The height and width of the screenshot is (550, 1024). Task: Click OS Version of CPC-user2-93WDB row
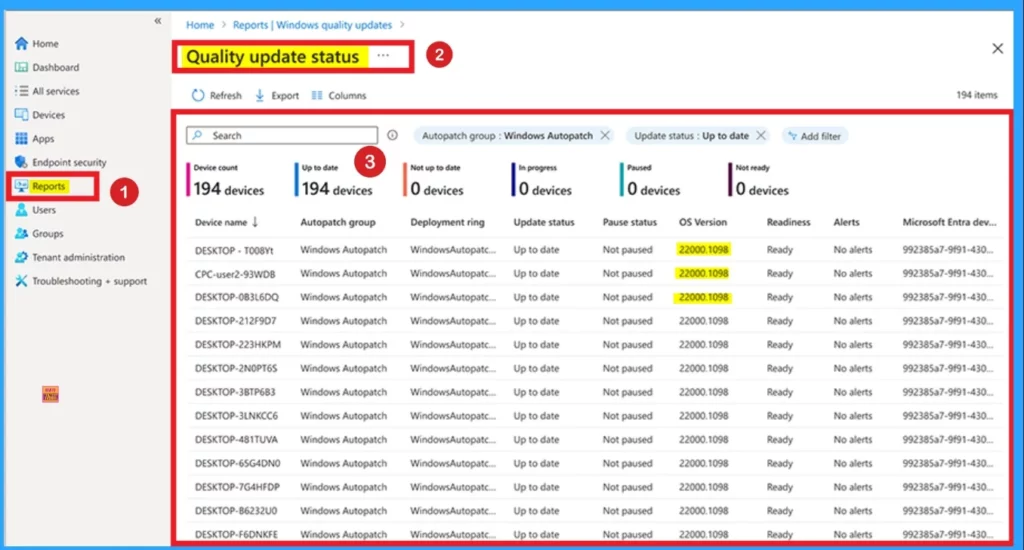(x=703, y=273)
